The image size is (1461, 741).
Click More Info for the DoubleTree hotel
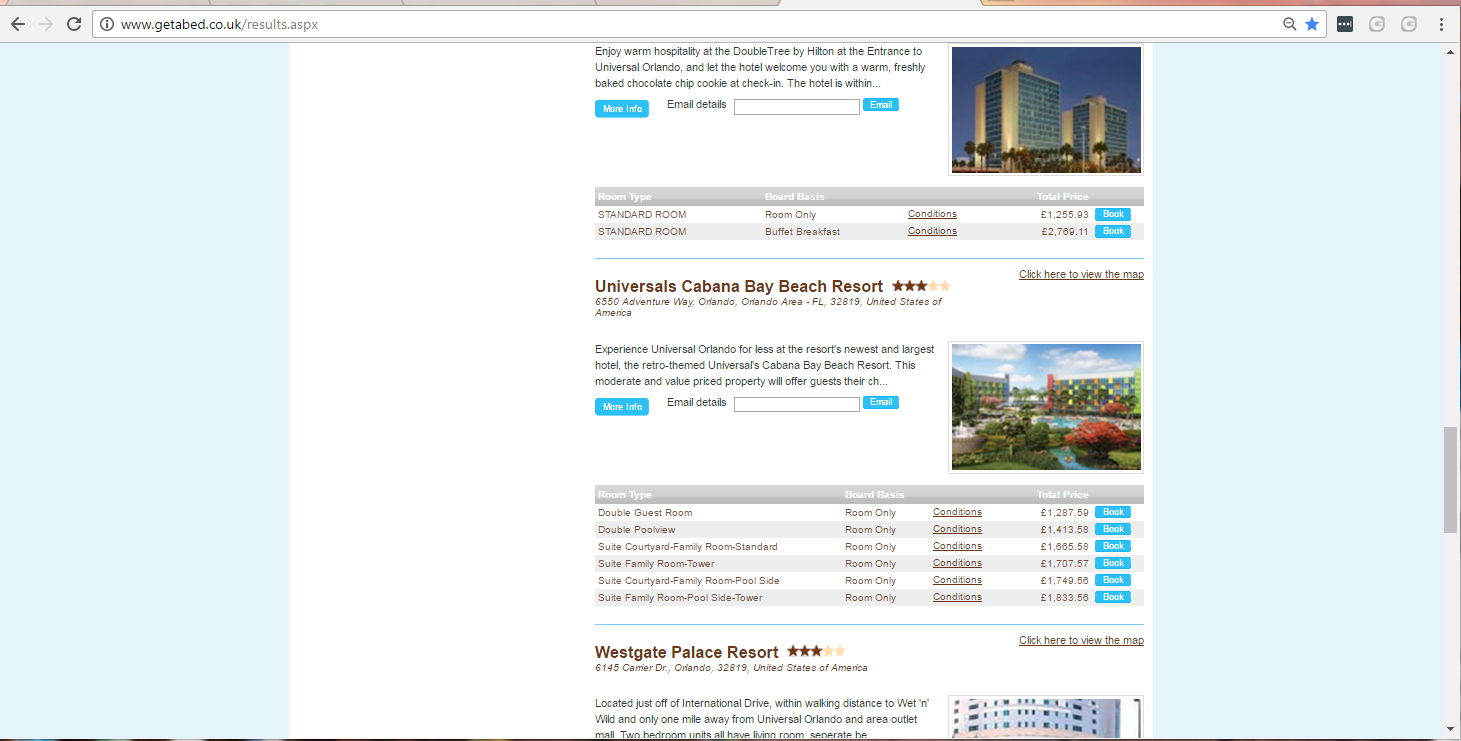click(622, 109)
